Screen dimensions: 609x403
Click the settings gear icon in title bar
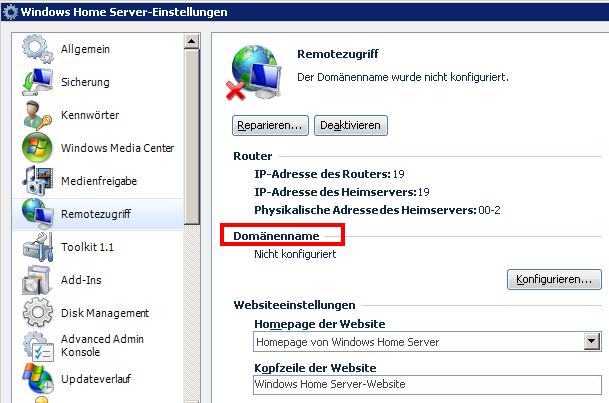[10, 12]
